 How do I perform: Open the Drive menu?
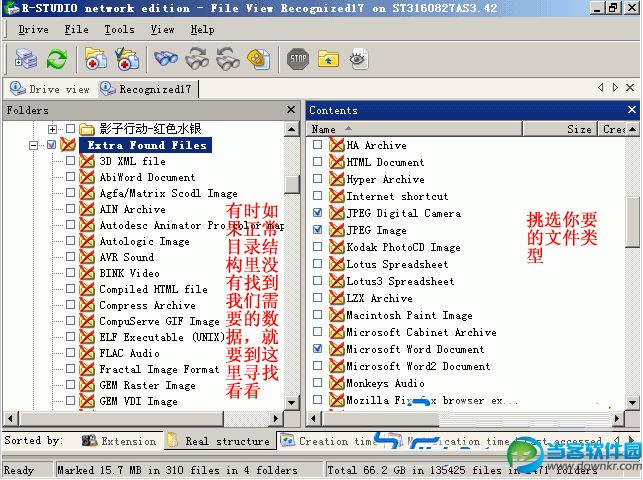click(x=33, y=30)
